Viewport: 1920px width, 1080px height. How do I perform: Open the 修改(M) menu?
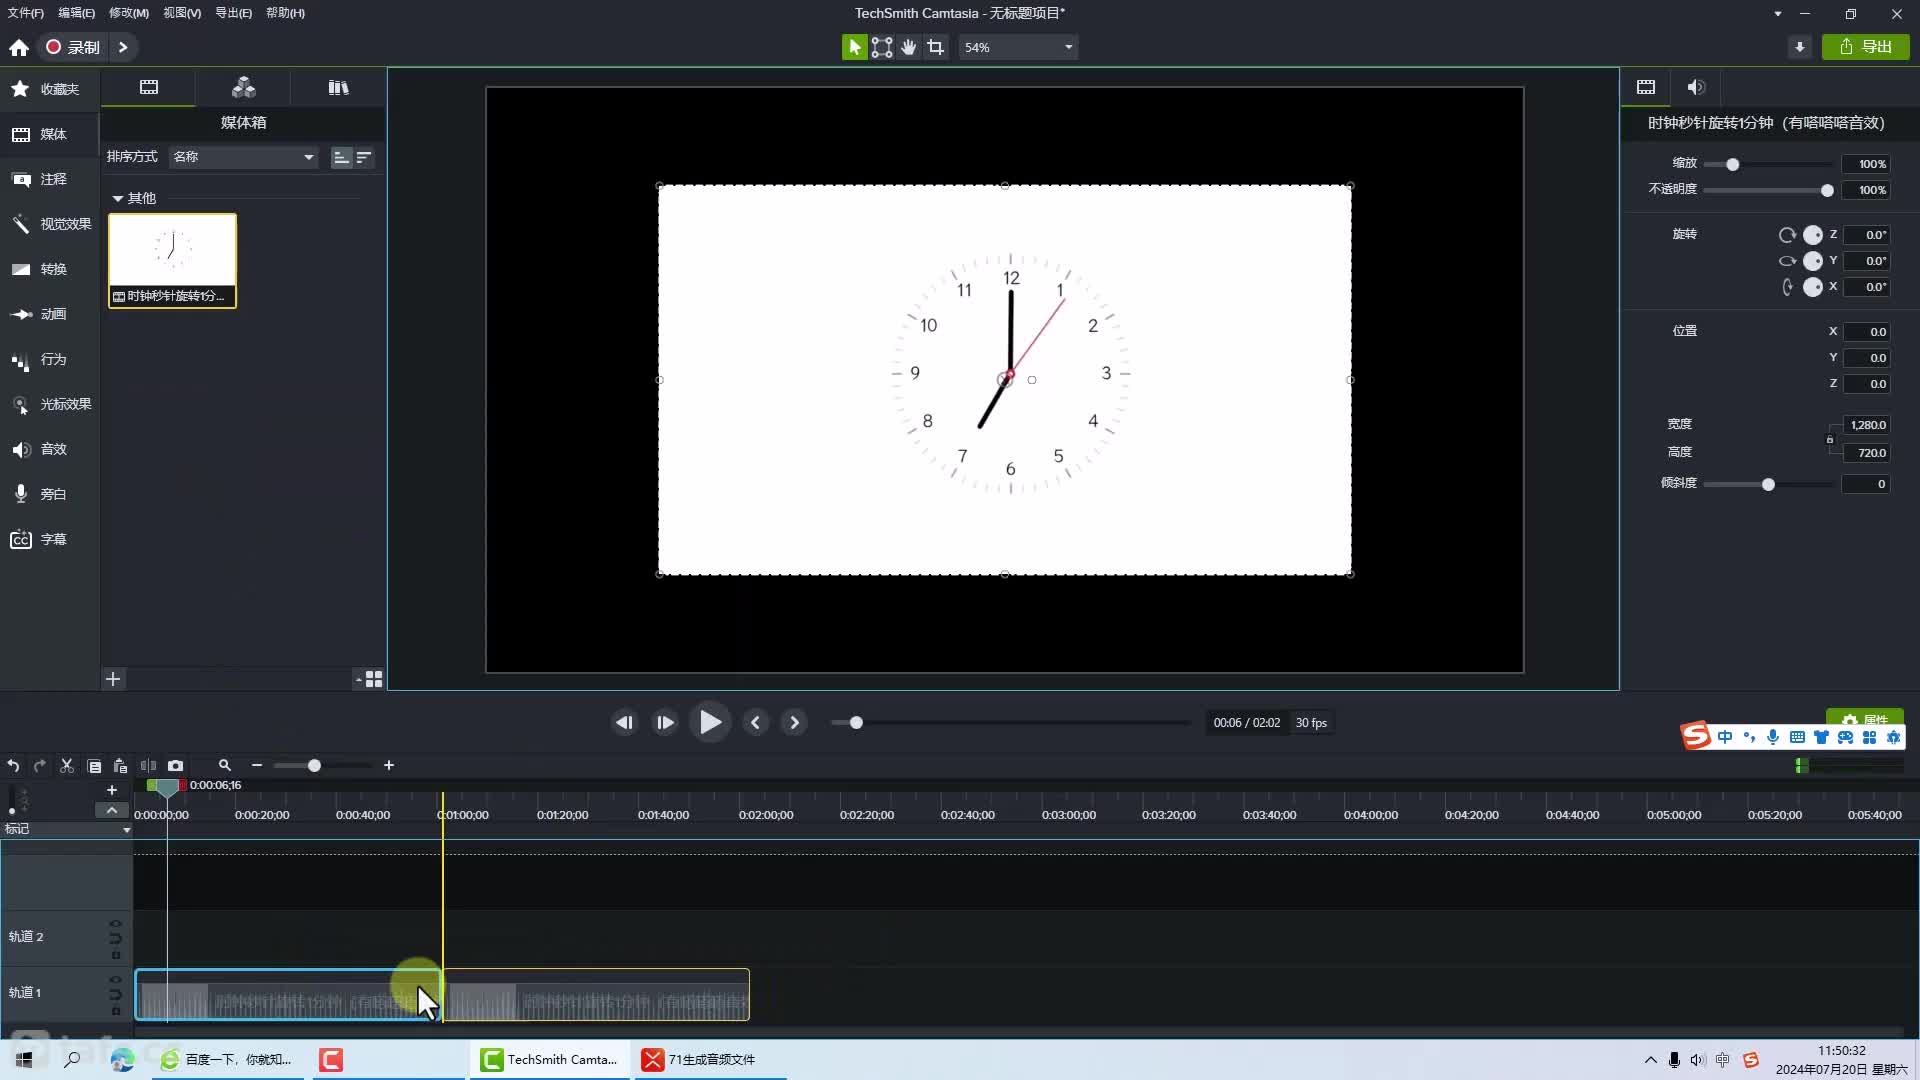click(129, 13)
